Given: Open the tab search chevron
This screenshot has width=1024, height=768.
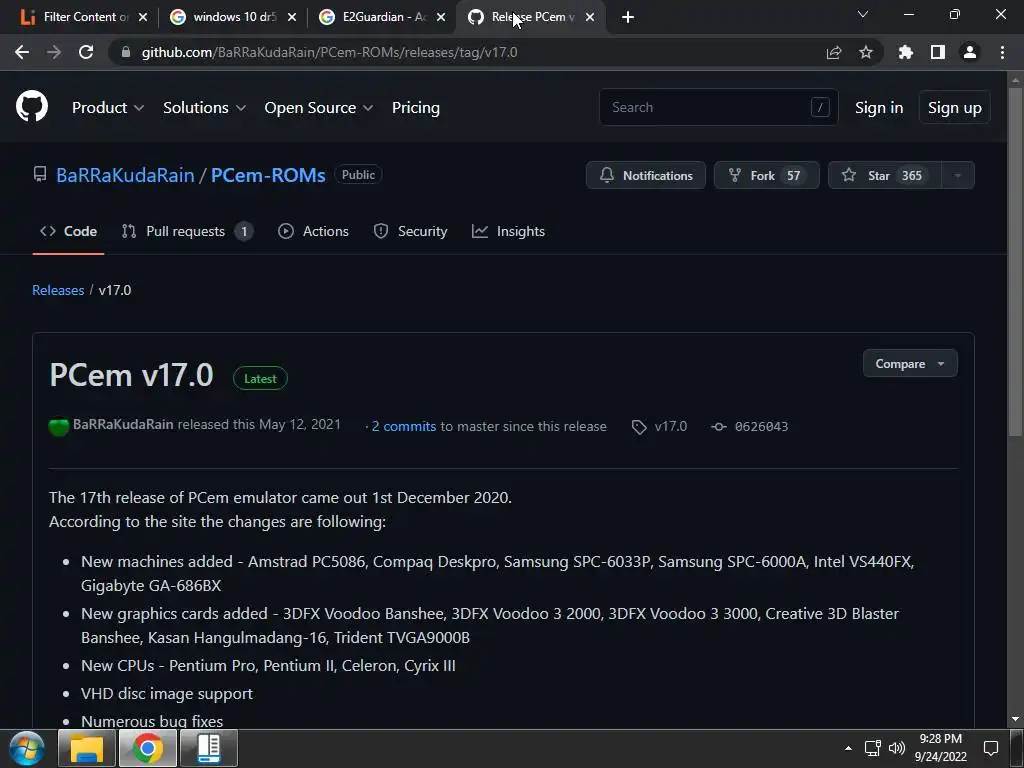Looking at the screenshot, I should tap(863, 14).
